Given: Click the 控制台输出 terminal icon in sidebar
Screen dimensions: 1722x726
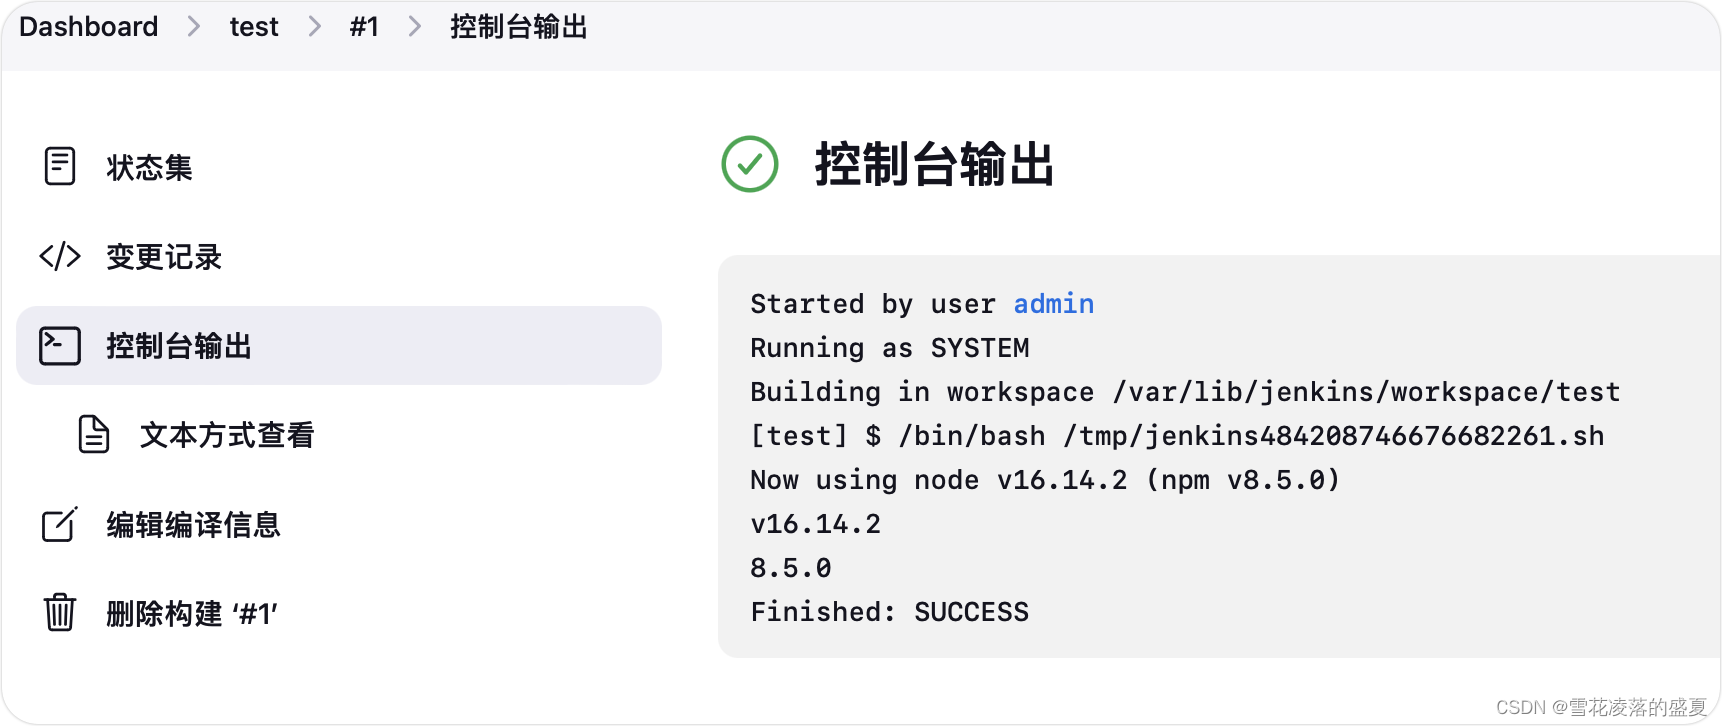Looking at the screenshot, I should 60,346.
